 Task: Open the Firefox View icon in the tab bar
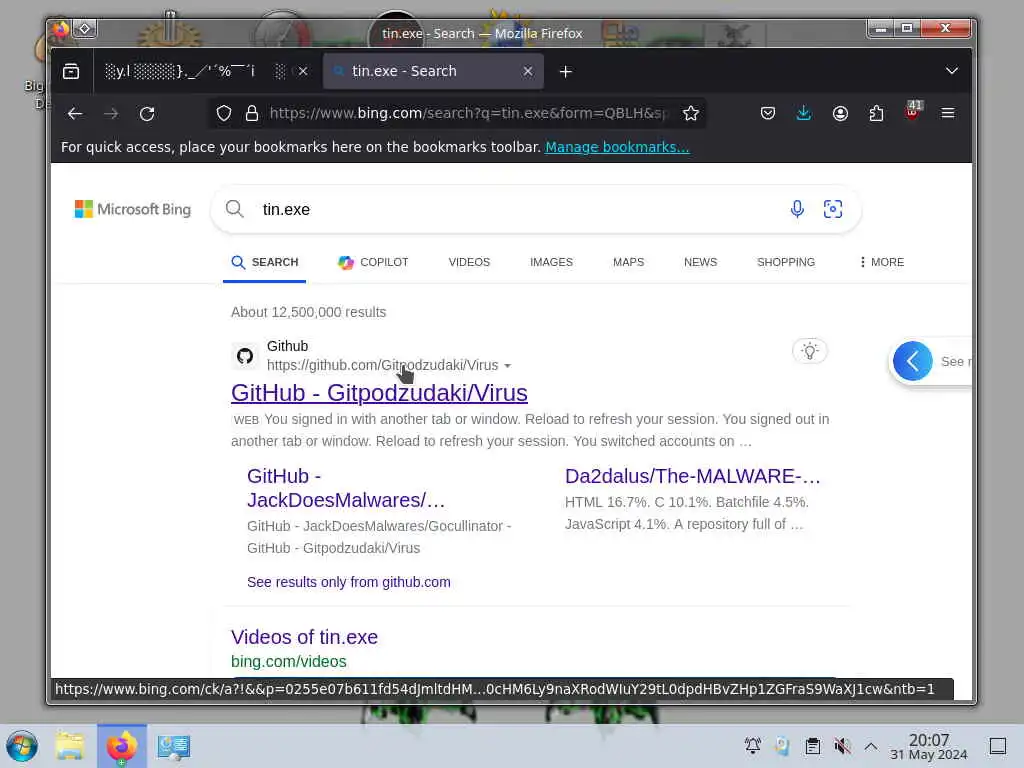point(71,71)
